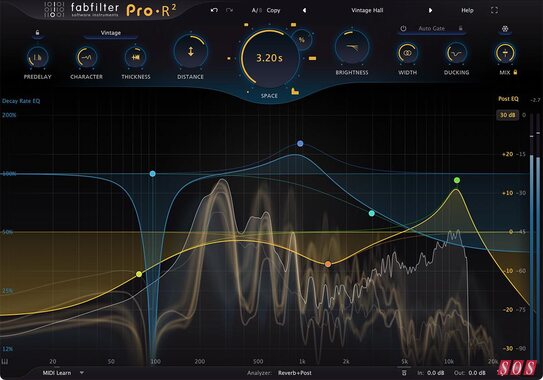This screenshot has height=380, width=543.
Task: Click the piano display icon at bottom left
Action: [x=5, y=362]
